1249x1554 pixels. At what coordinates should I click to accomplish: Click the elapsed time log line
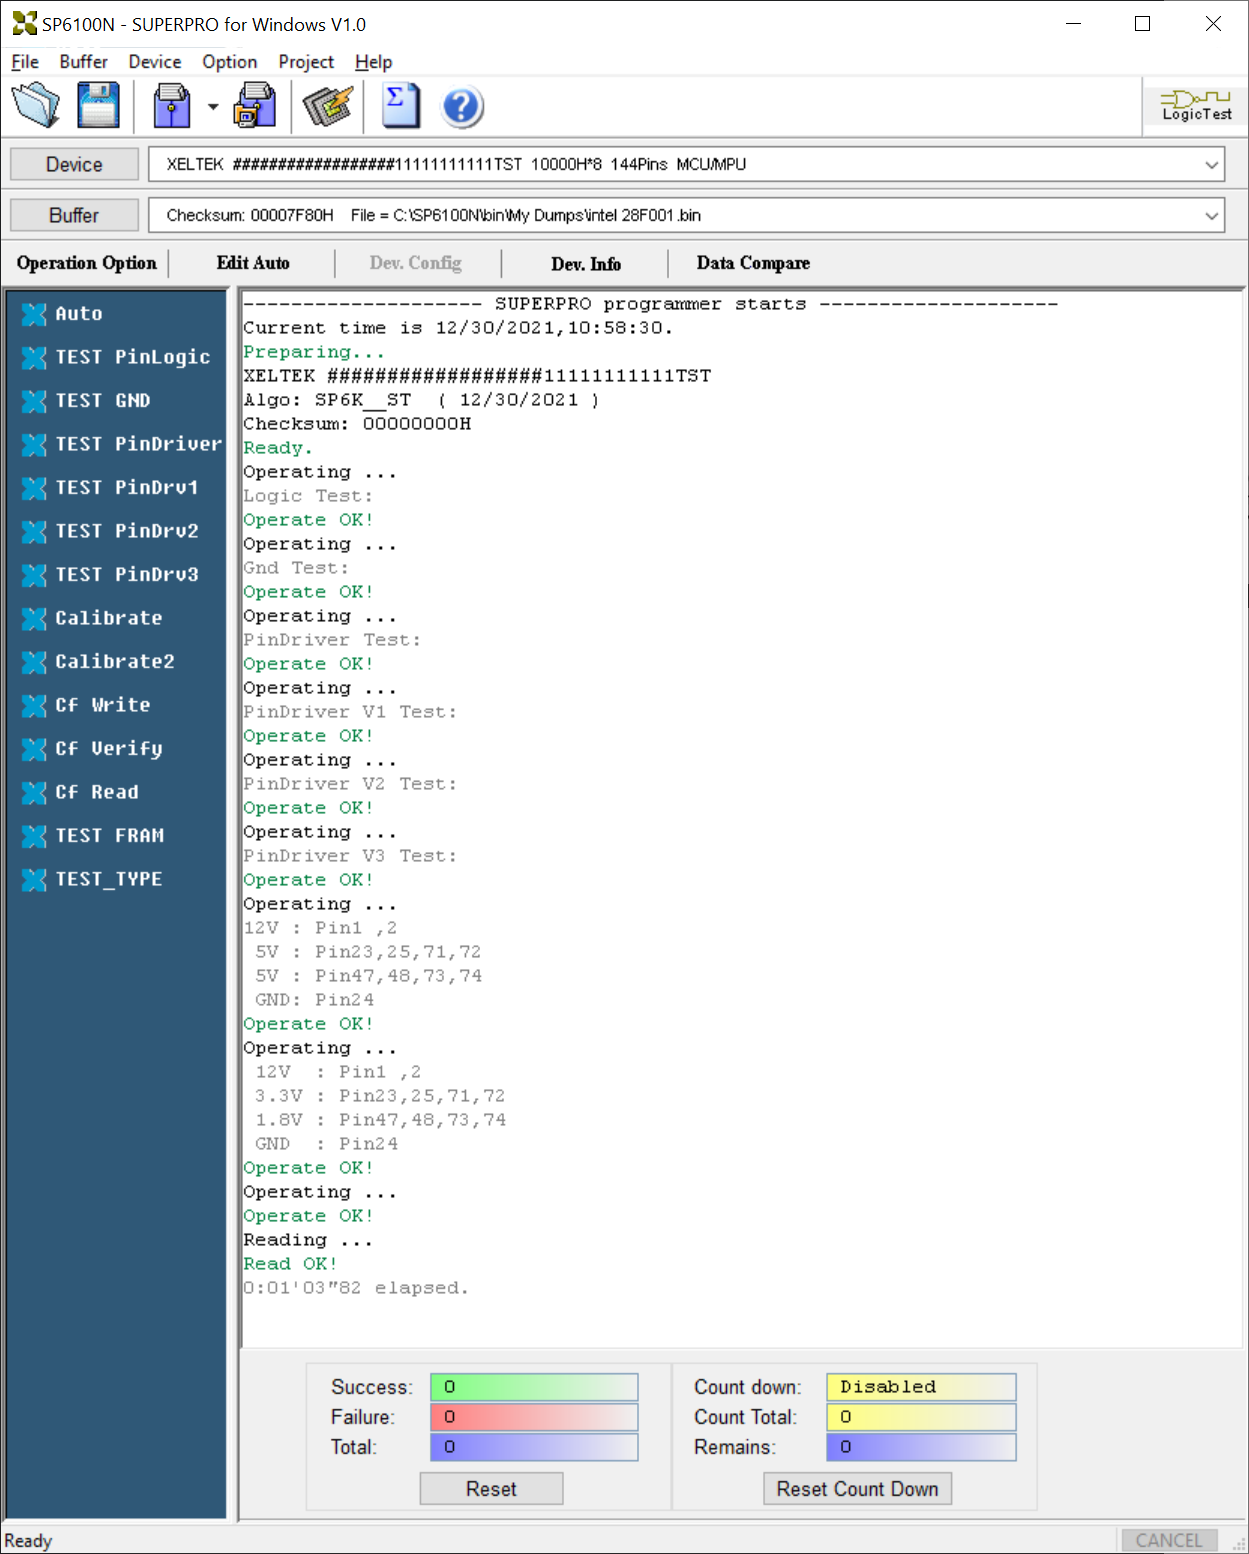click(356, 1288)
